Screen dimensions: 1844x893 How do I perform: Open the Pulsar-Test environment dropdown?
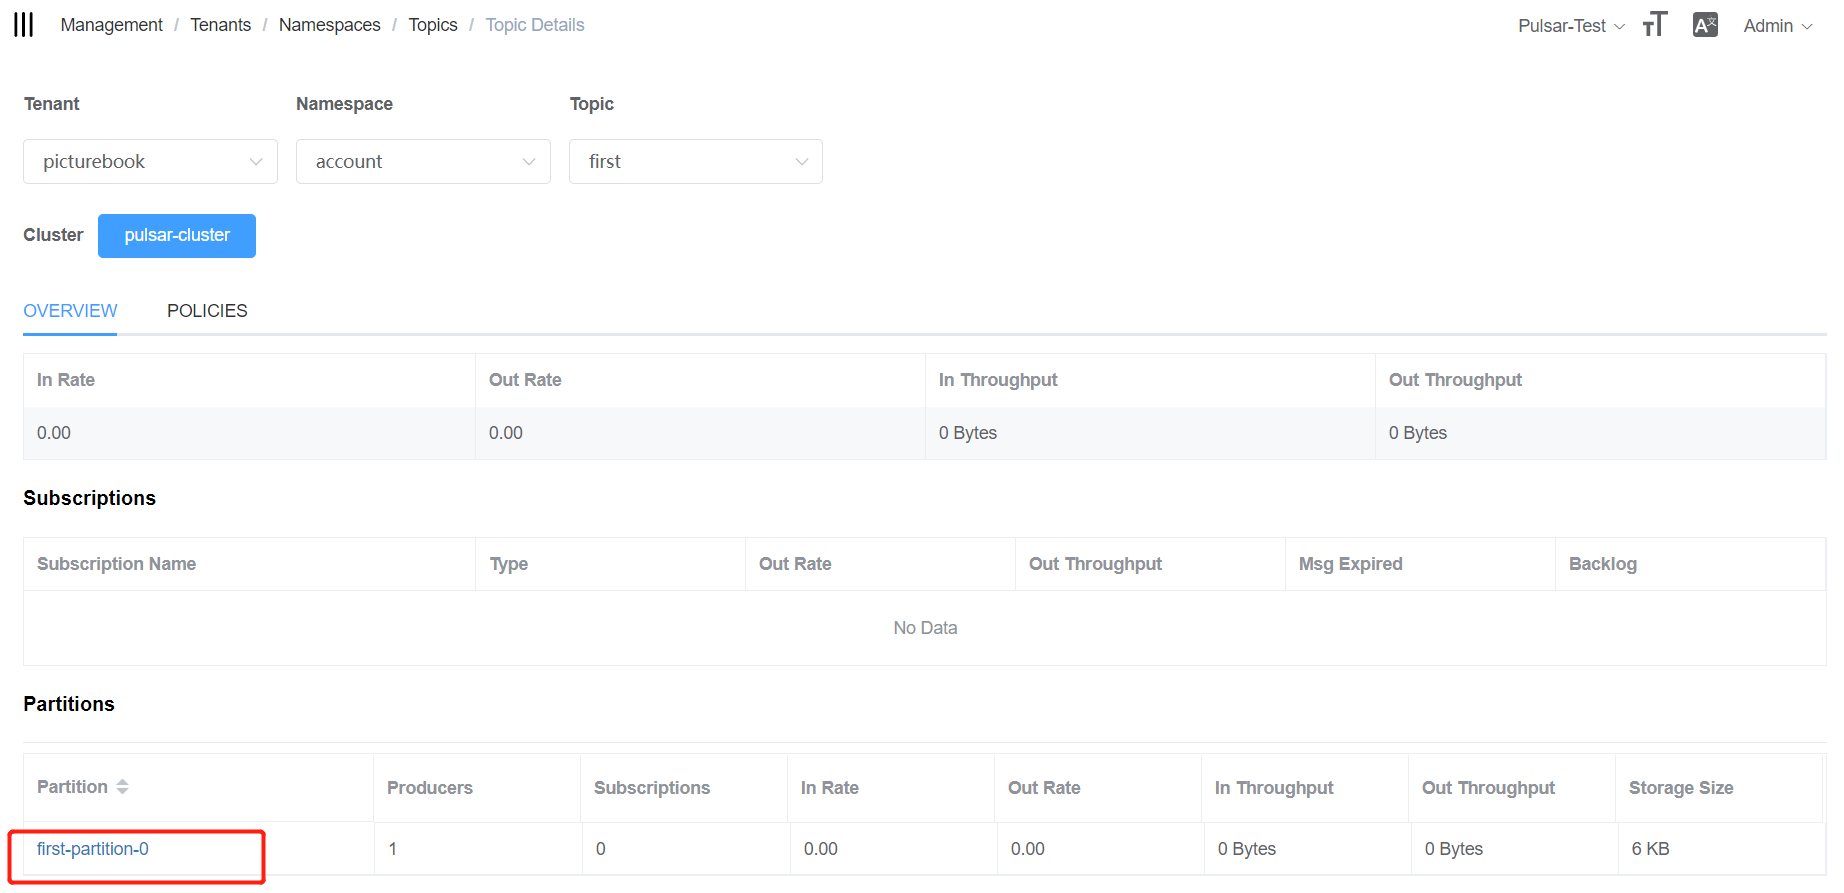click(1571, 26)
